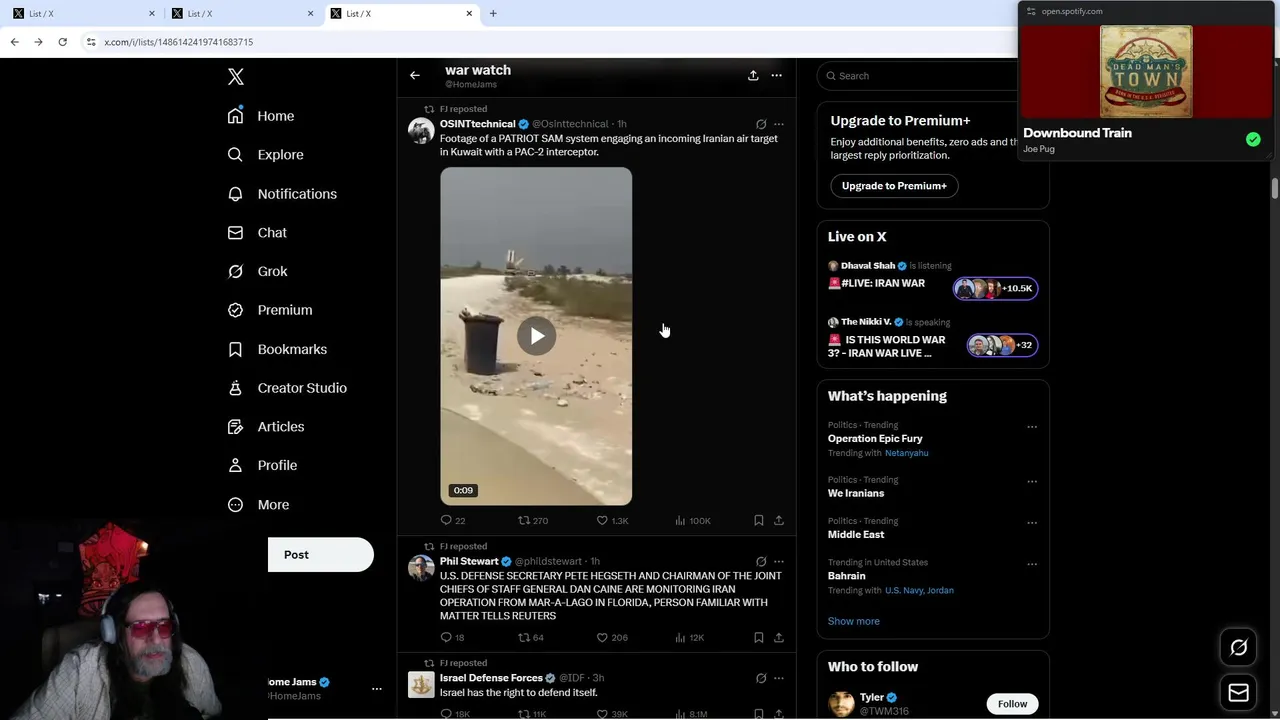Click Downbound Train Spotify popup album art
The height and width of the screenshot is (720, 1280).
pyautogui.click(x=1146, y=72)
